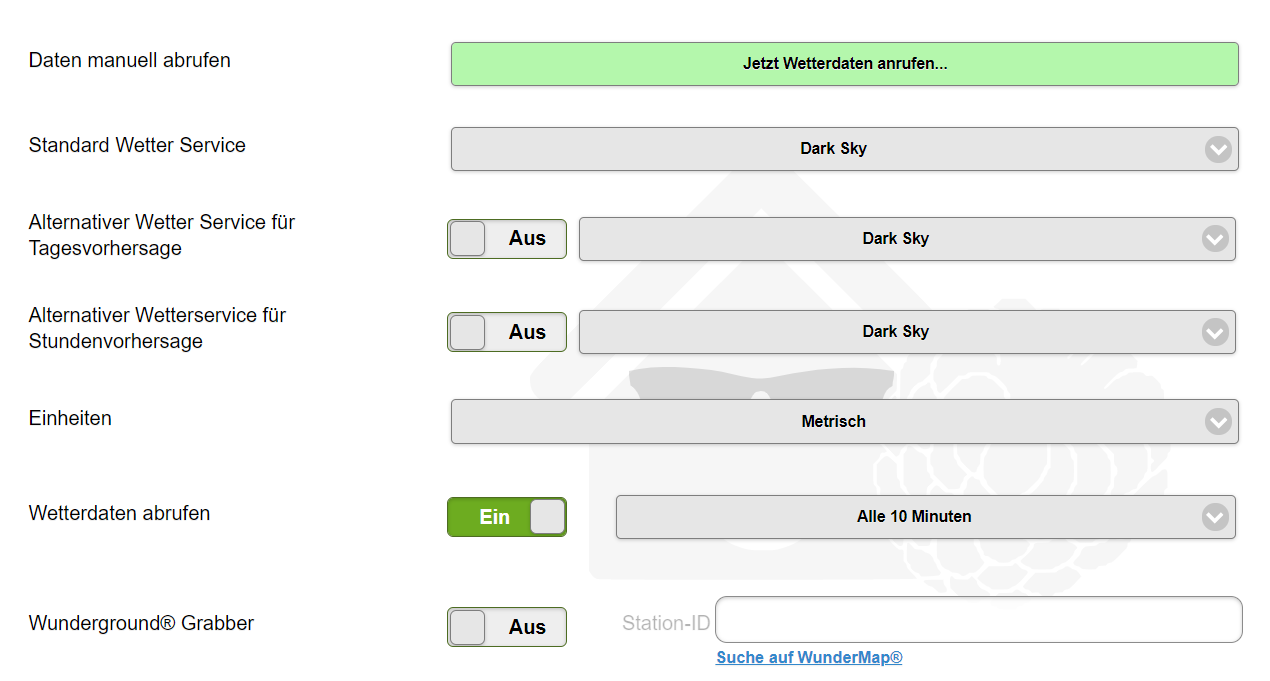Click the Stundenvorhersage dropdown arrow icon
Viewport: 1270px width, 681px height.
pos(1214,332)
